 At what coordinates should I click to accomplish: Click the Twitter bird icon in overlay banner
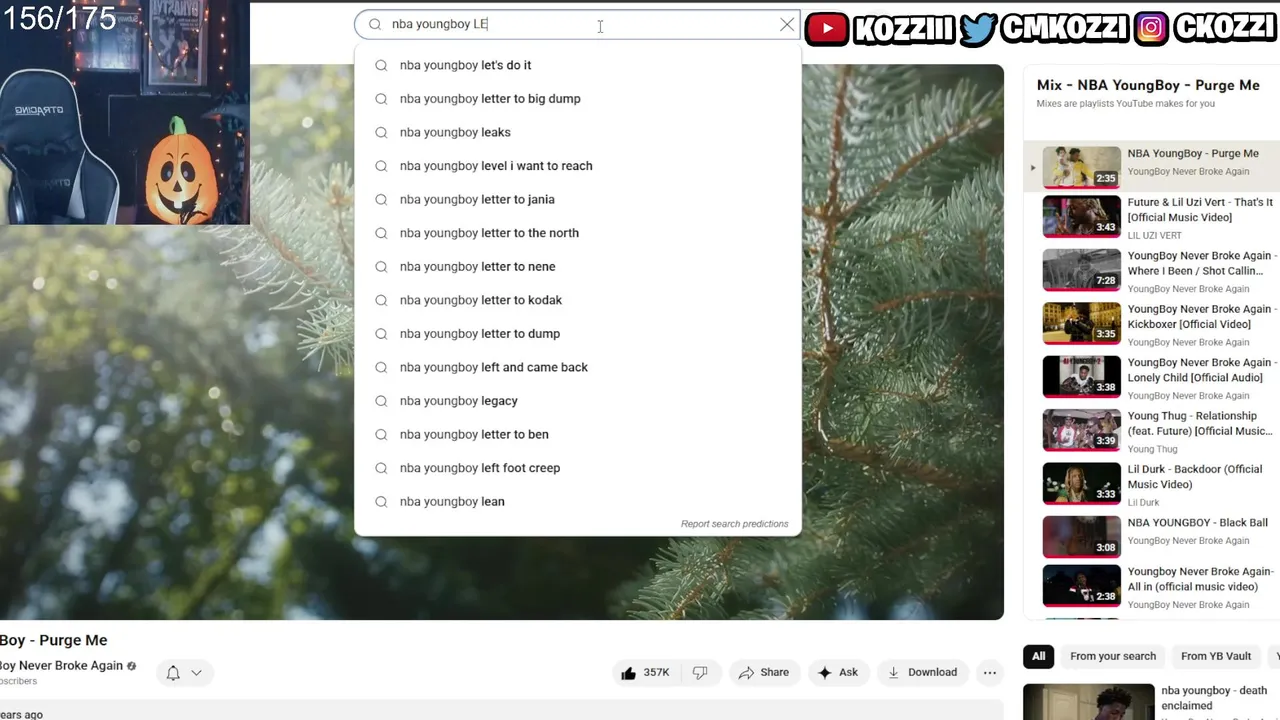click(977, 29)
